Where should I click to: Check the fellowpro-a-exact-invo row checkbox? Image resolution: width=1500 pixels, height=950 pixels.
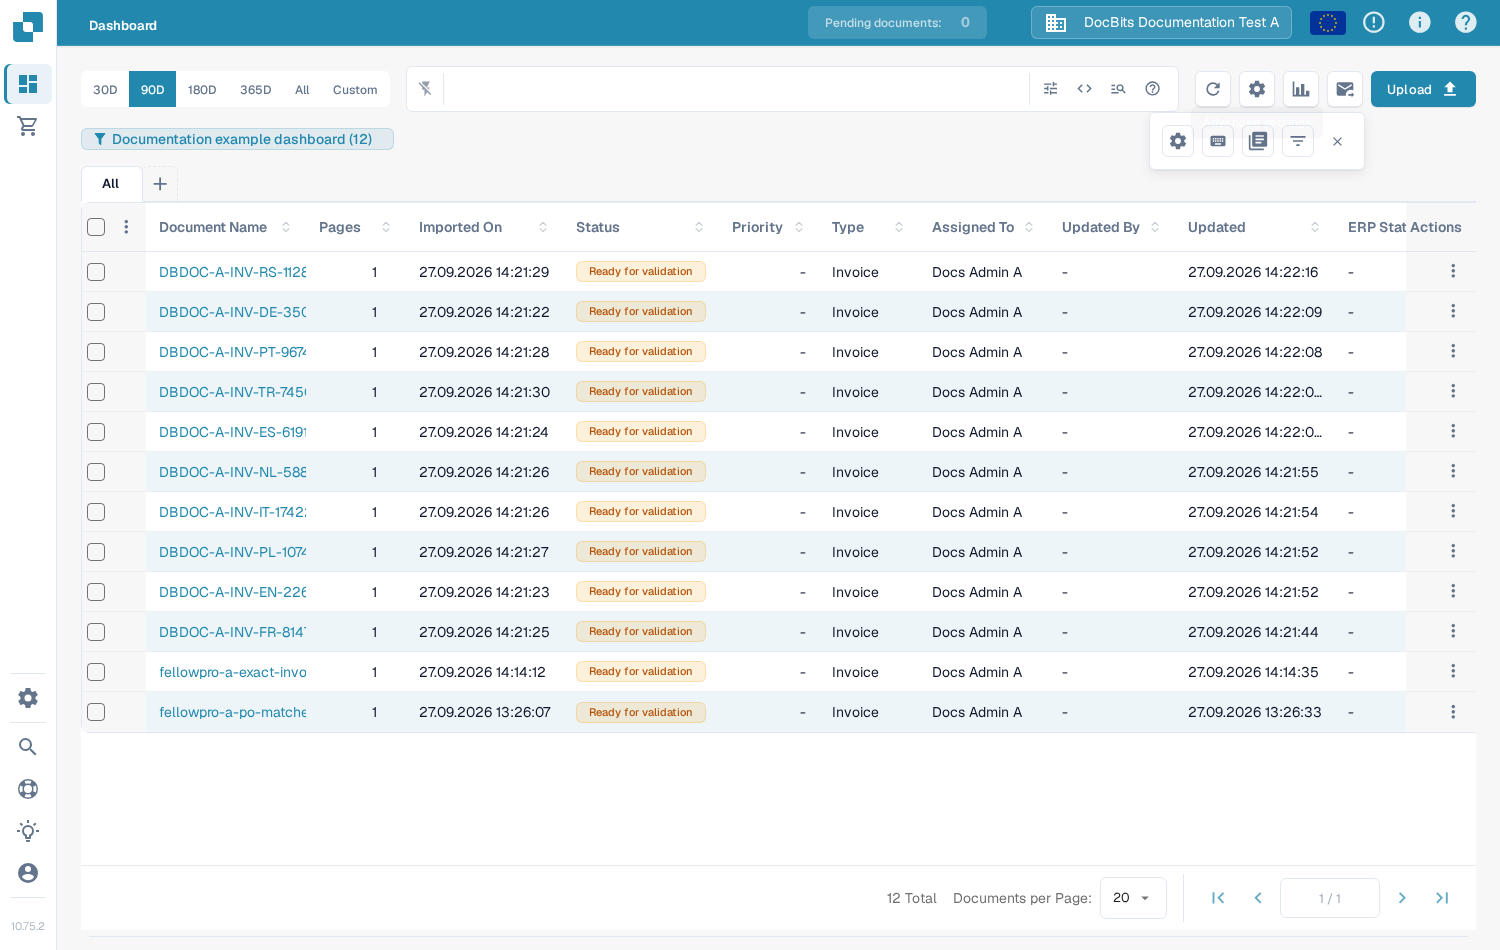pos(96,672)
